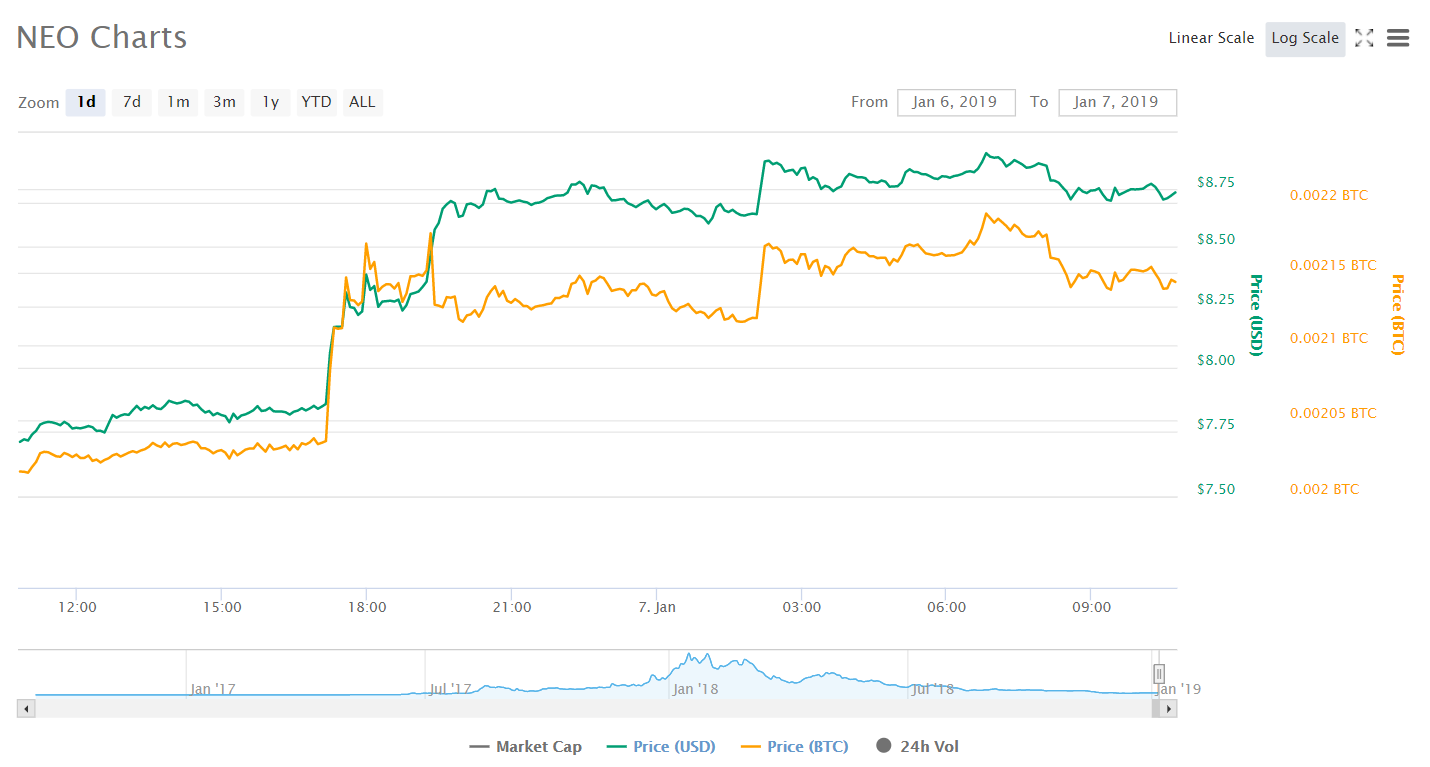Click the fullscreen expand icon
Viewport: 1430px width, 767px height.
click(1364, 38)
